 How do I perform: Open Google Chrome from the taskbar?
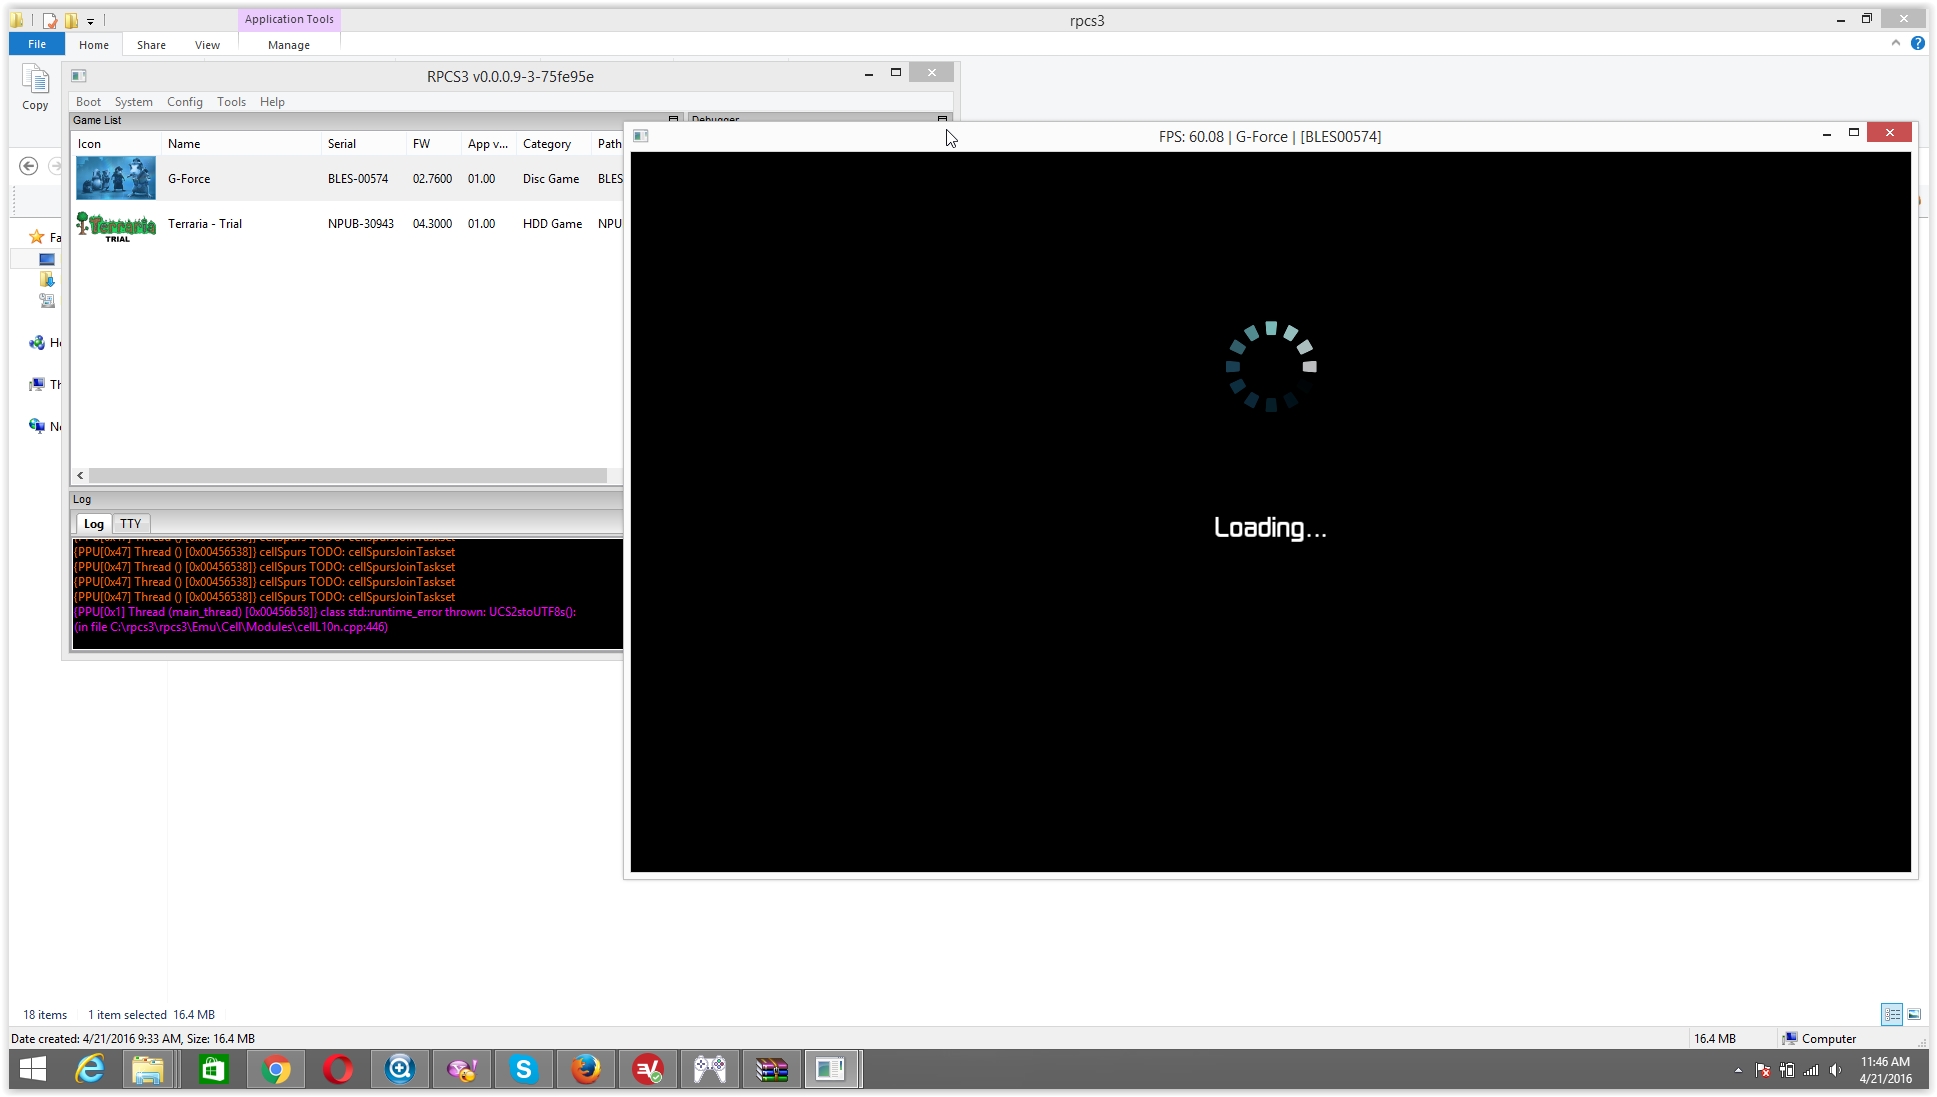point(276,1070)
